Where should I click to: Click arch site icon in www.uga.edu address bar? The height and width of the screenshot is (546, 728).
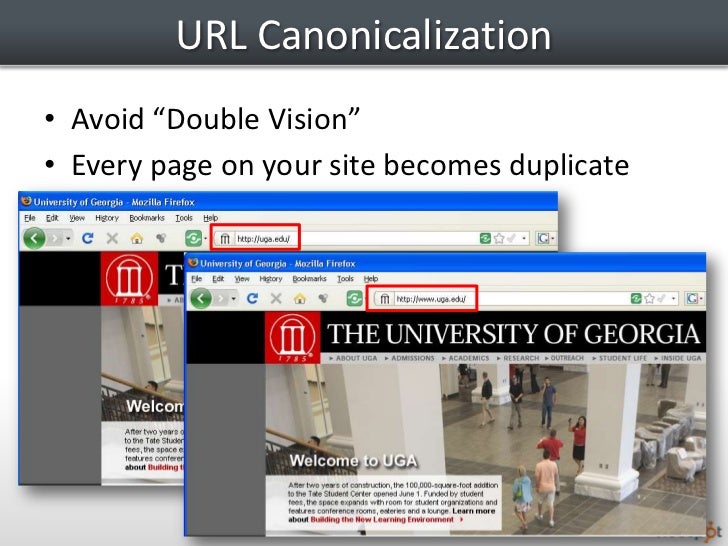coord(384,299)
